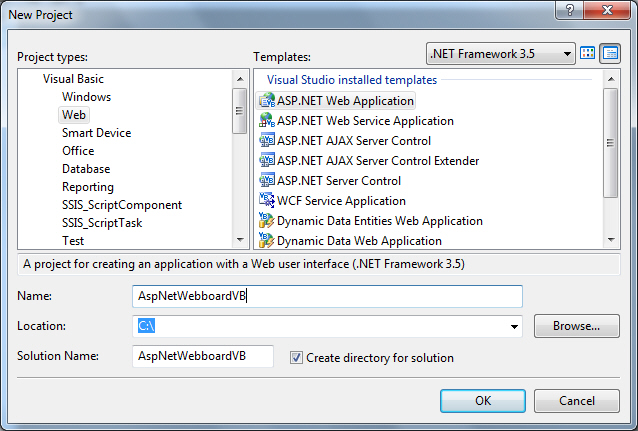Viewport: 638px width, 431px height.
Task: Click the Browse... button
Action: [x=576, y=326]
